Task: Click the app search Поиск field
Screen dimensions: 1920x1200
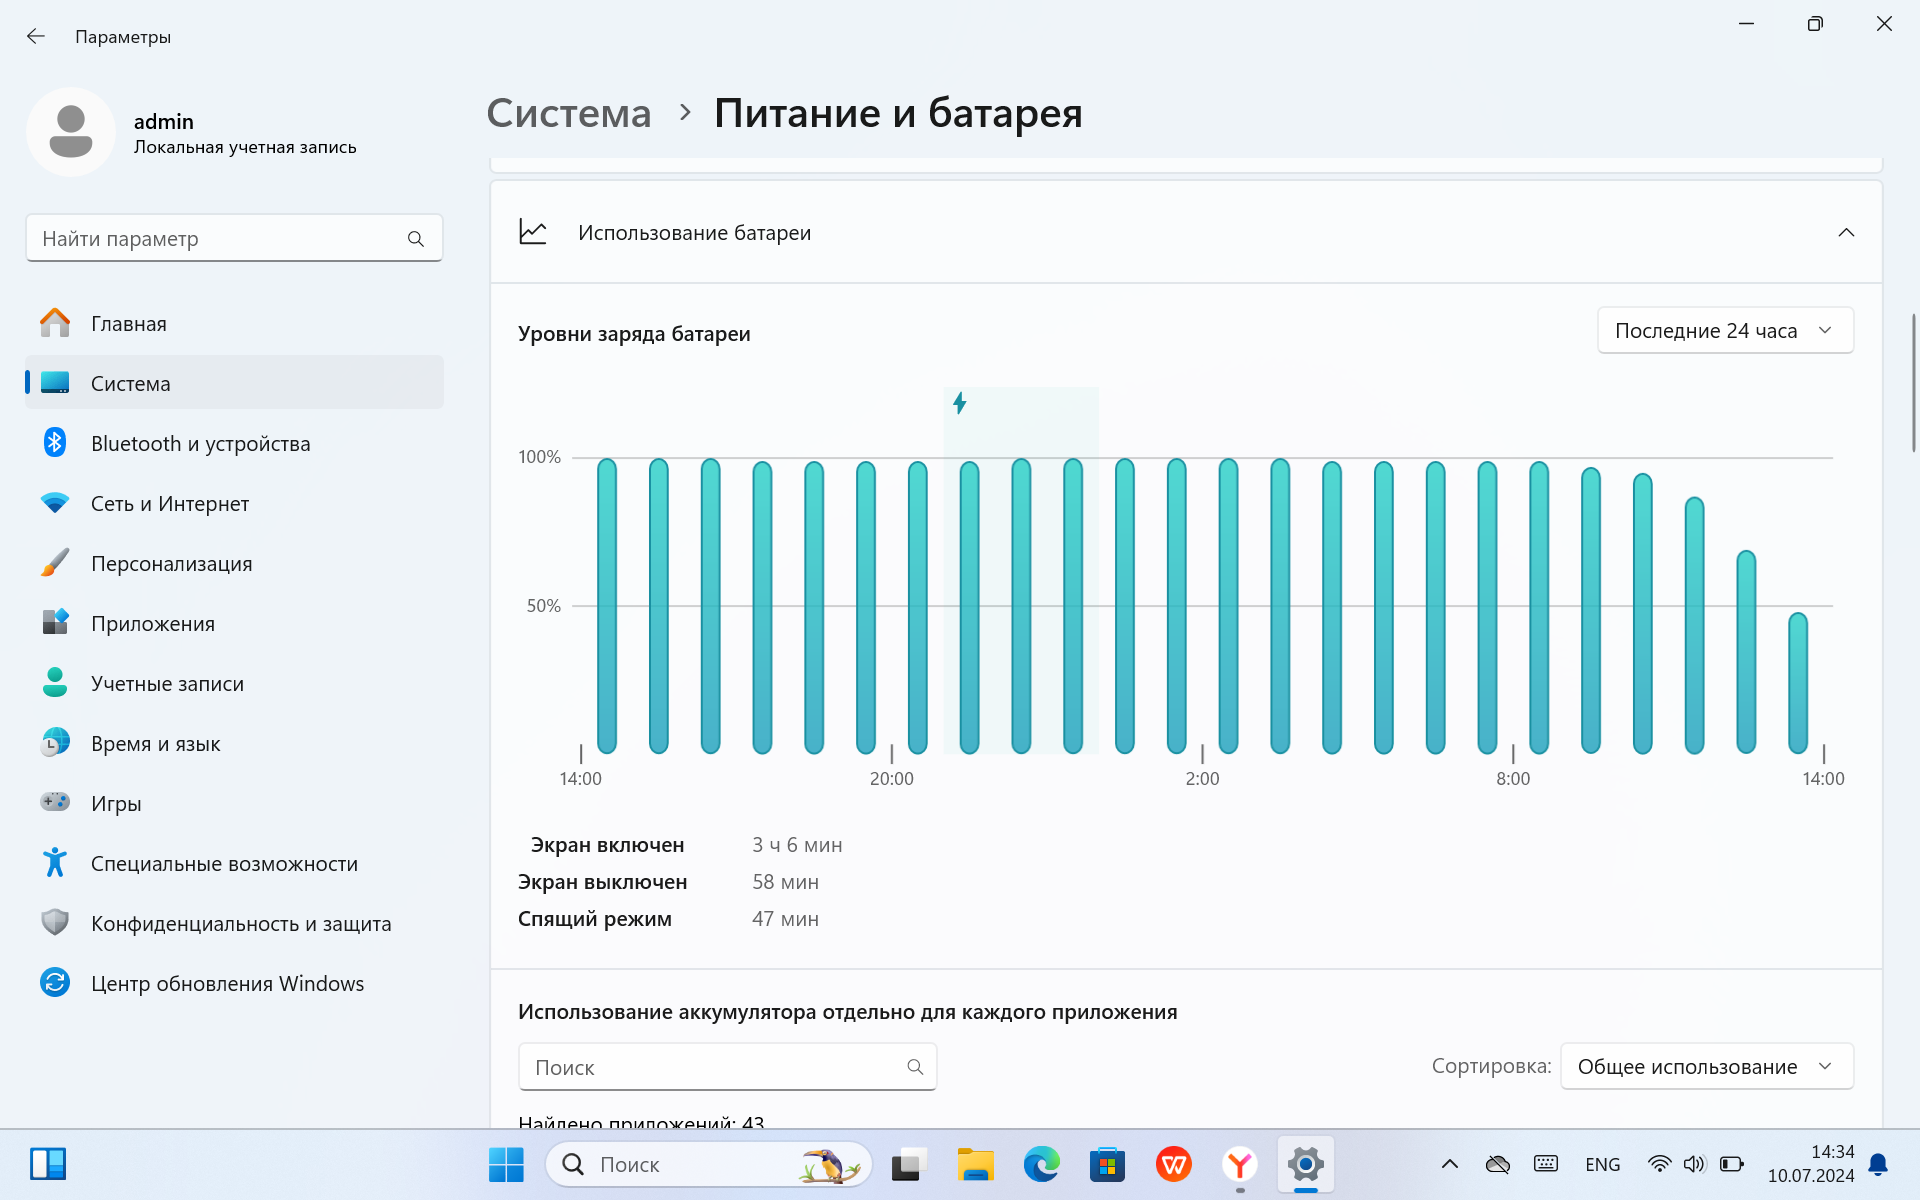Action: pos(727,1067)
